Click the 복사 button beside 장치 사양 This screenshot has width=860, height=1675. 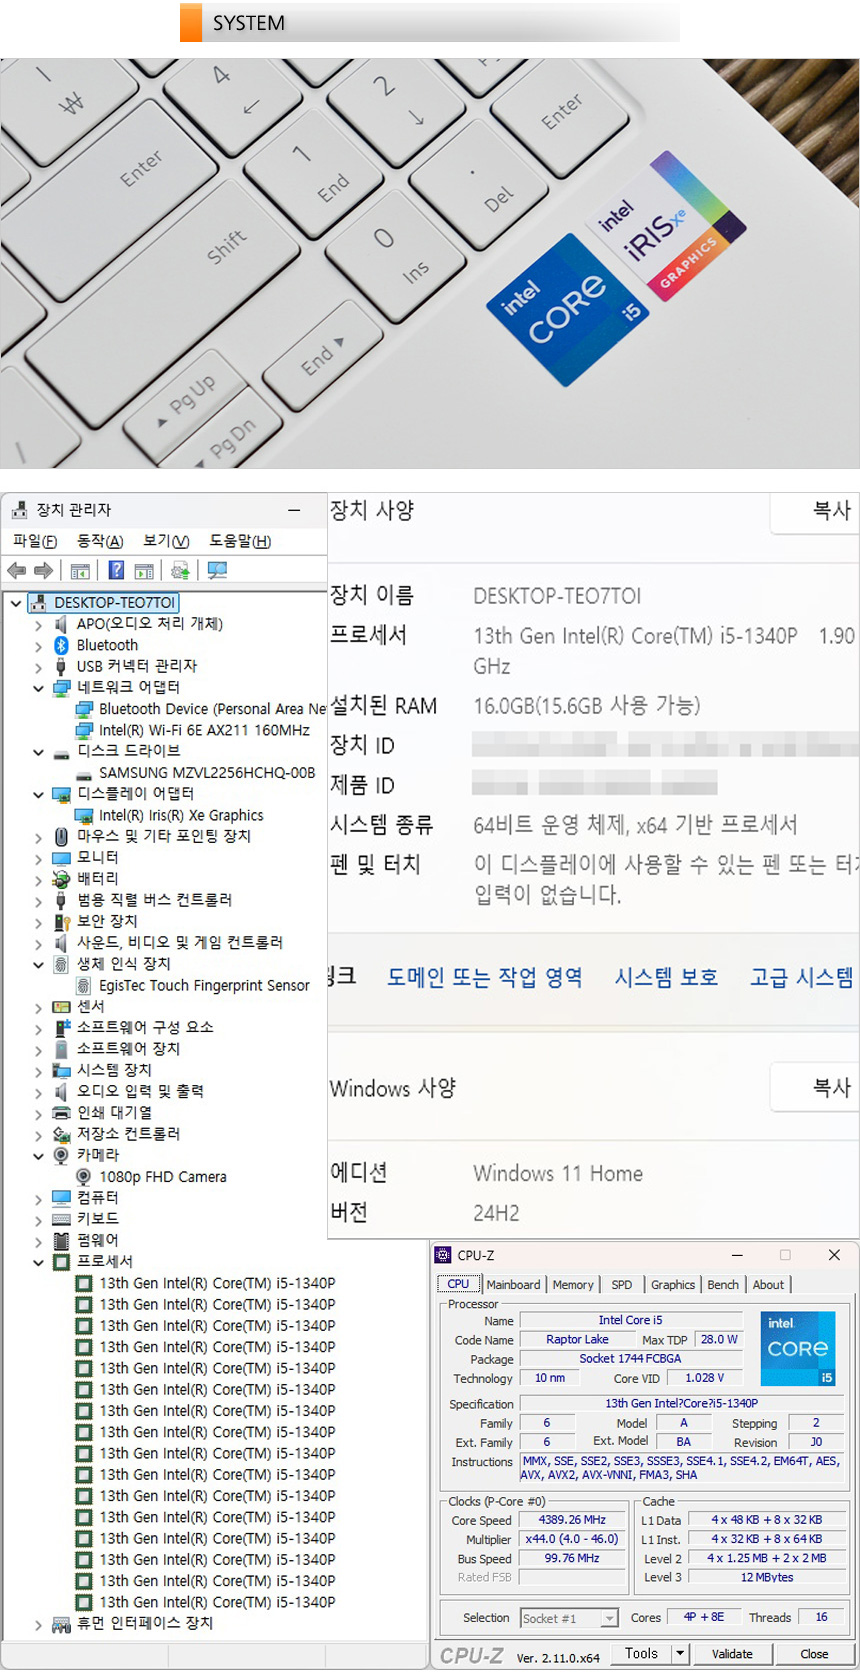(830, 511)
